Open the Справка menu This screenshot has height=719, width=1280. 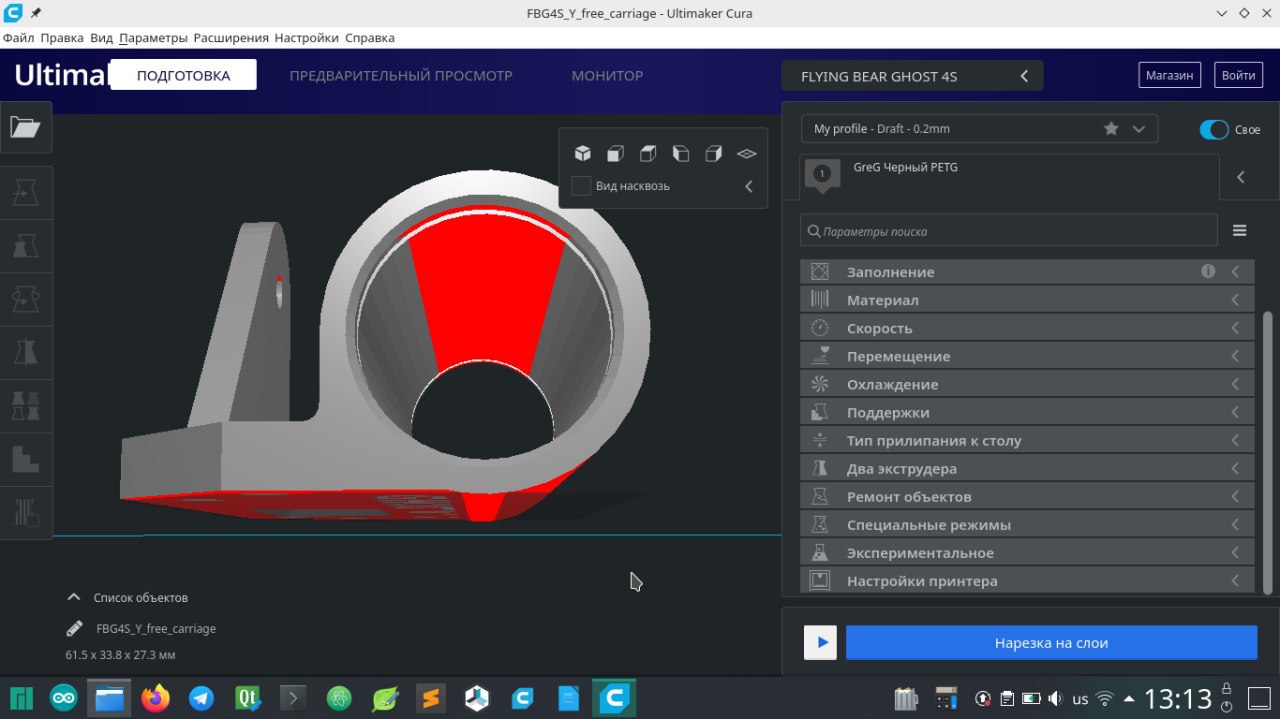pyautogui.click(x=370, y=38)
